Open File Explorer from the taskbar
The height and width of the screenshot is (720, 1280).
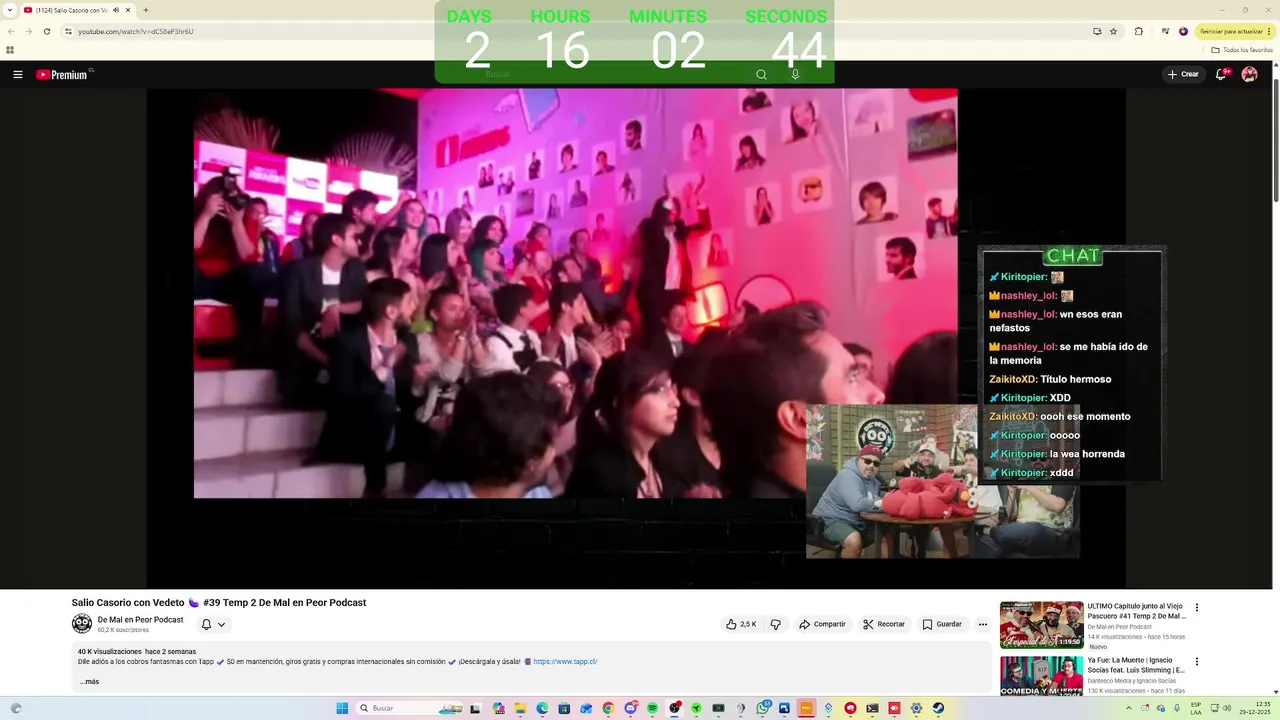coord(519,708)
